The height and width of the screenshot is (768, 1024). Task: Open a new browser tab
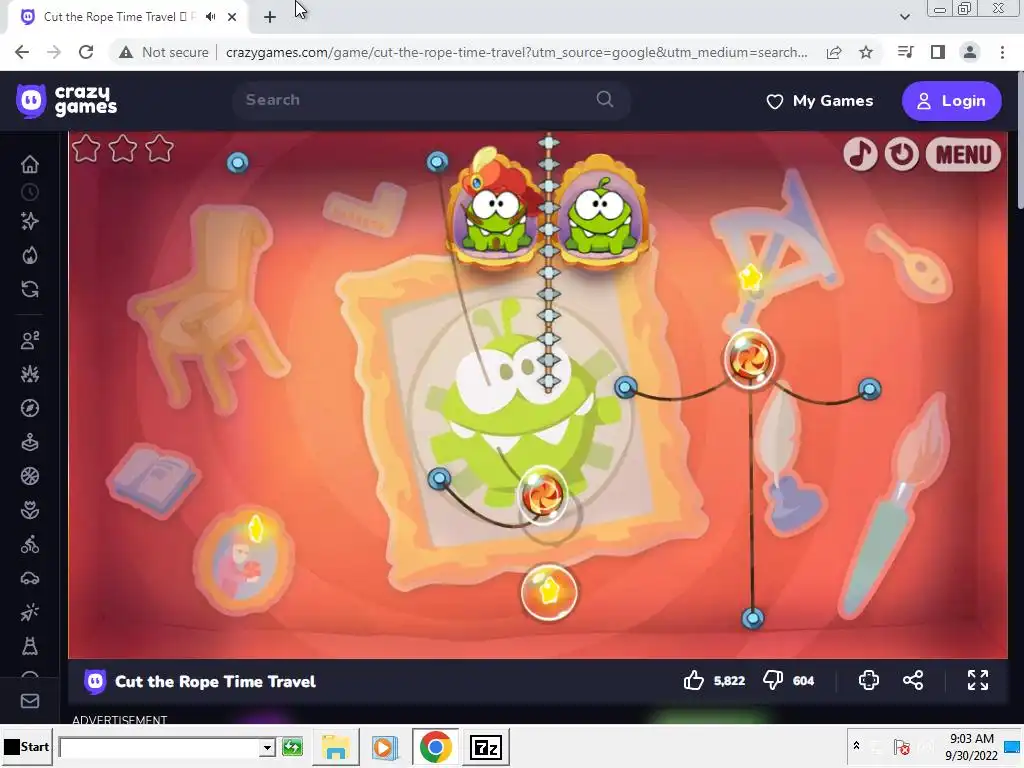click(x=270, y=17)
